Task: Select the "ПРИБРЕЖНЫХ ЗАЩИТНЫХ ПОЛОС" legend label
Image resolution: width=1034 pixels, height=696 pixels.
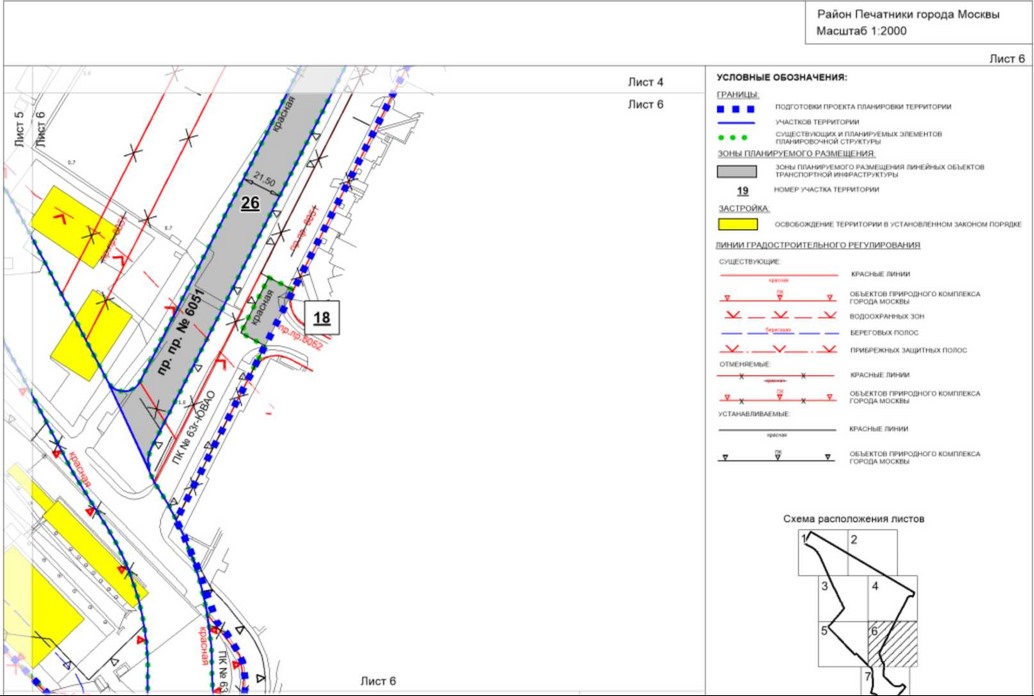Action: pyautogui.click(x=909, y=350)
